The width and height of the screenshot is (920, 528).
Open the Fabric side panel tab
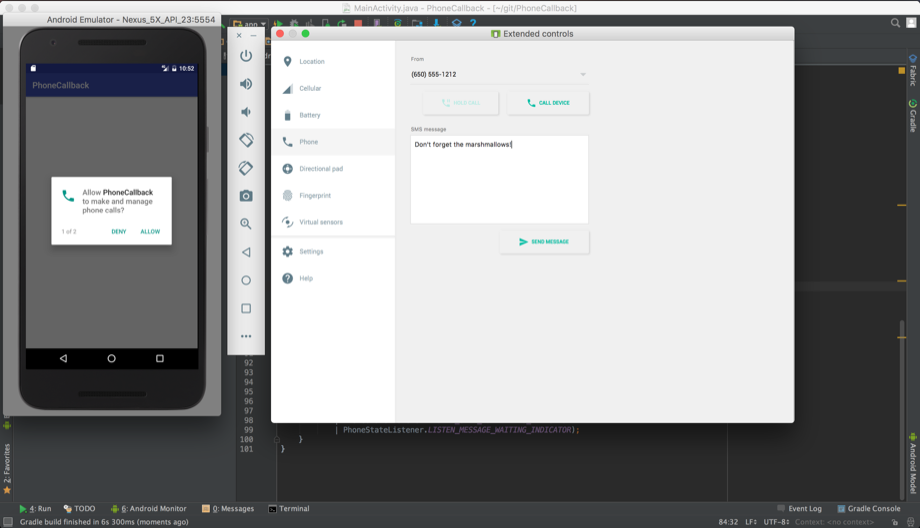913,70
